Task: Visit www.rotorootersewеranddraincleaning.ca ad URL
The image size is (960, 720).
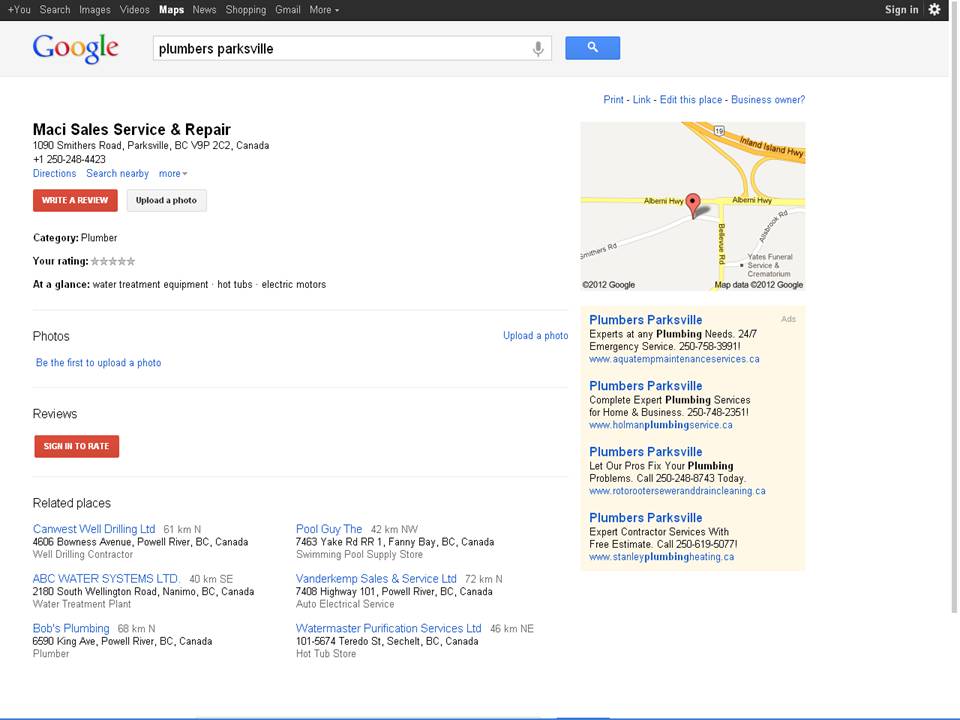Action: (x=677, y=491)
